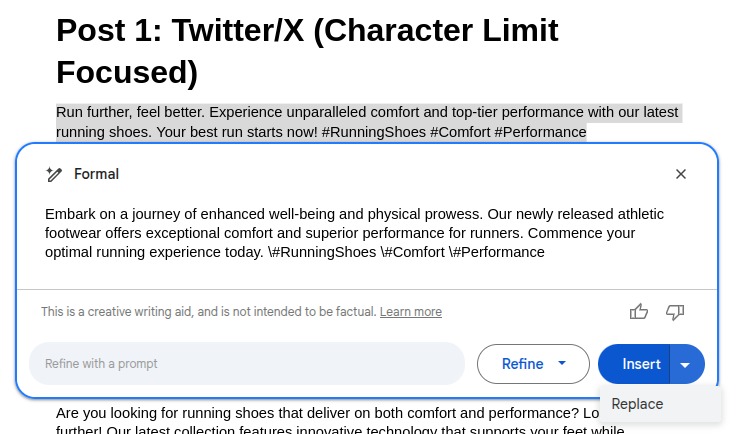The image size is (744, 434).
Task: Choose Replace from the dropdown menu
Action: (638, 404)
